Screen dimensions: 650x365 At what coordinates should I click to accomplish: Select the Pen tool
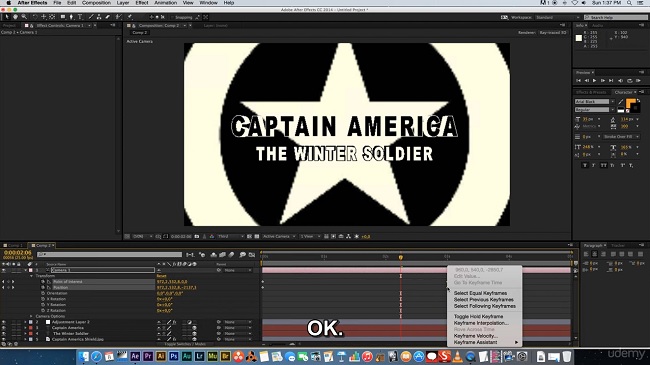pos(71,17)
